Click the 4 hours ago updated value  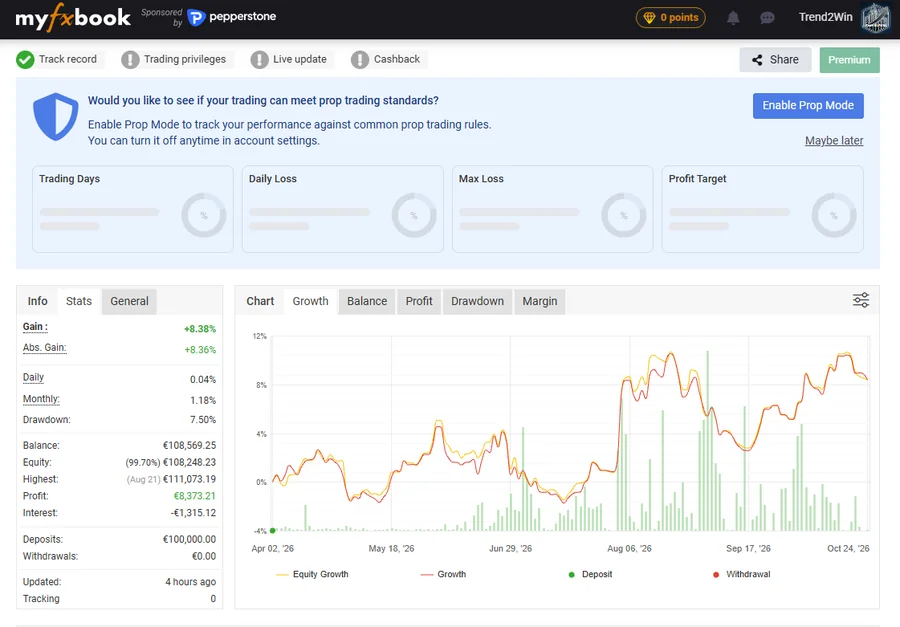(x=191, y=582)
